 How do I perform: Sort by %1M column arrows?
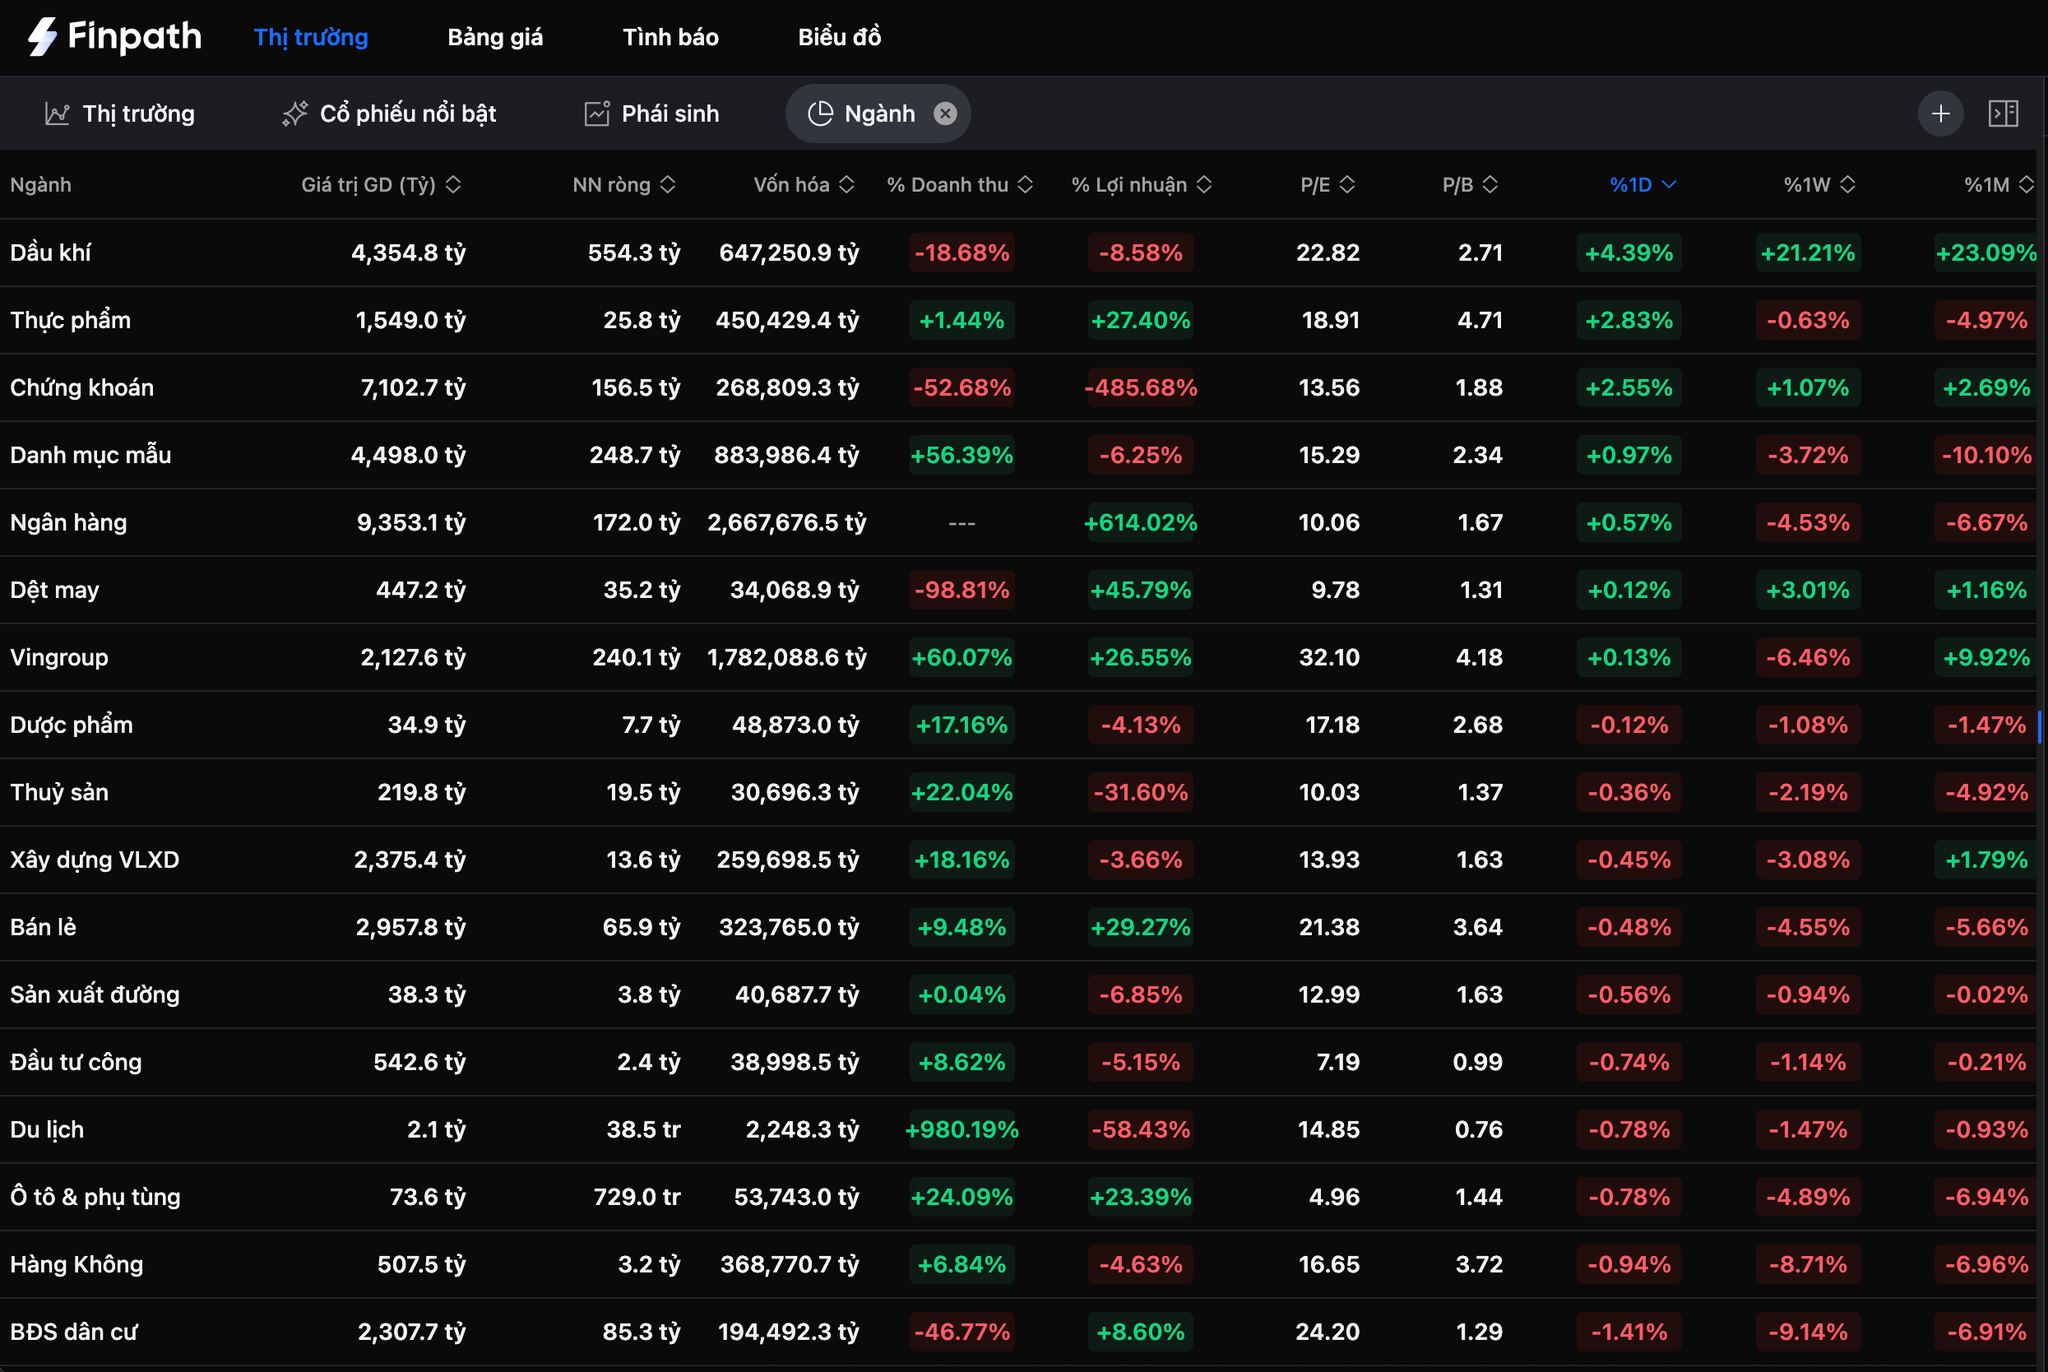tap(2026, 185)
